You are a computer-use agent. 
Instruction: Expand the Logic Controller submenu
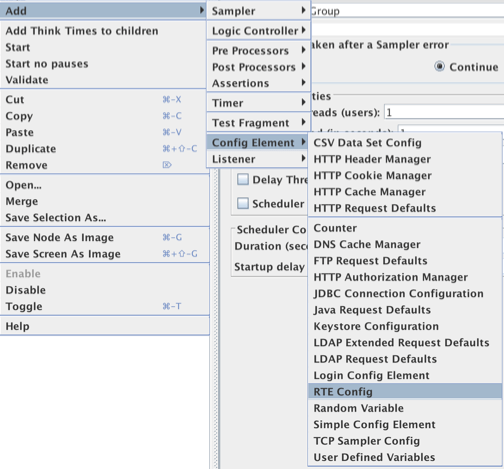click(259, 31)
